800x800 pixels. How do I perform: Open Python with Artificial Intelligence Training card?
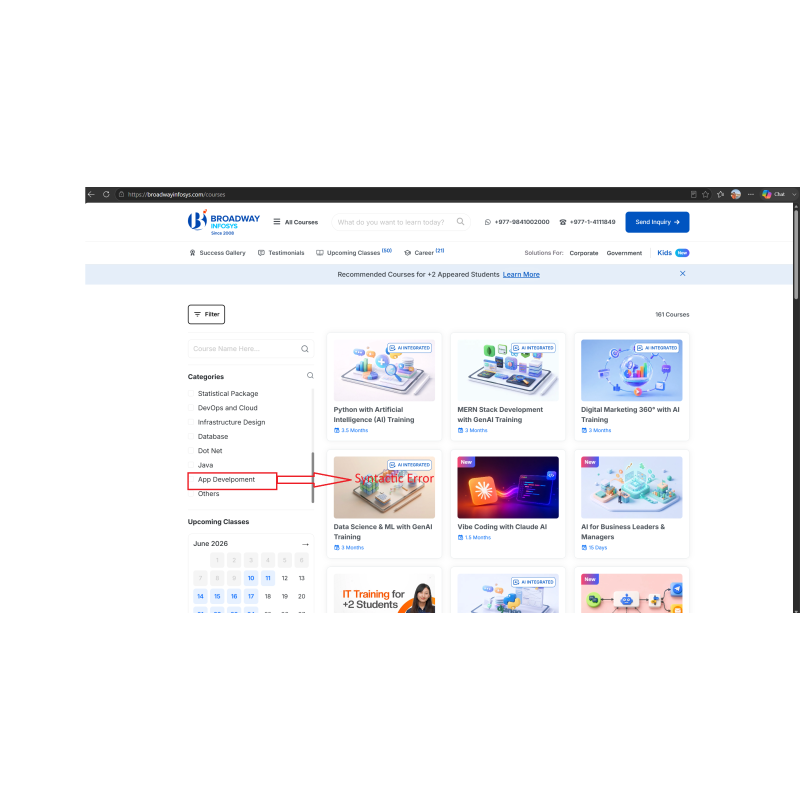click(384, 387)
